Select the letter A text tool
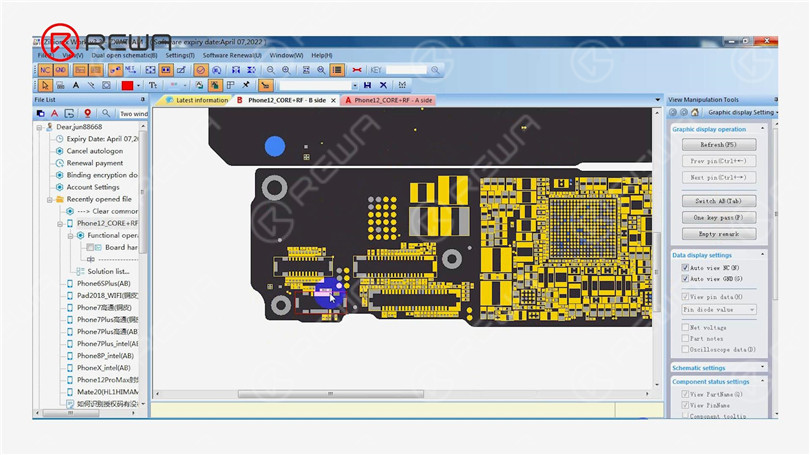This screenshot has width=810, height=455. click(x=76, y=85)
